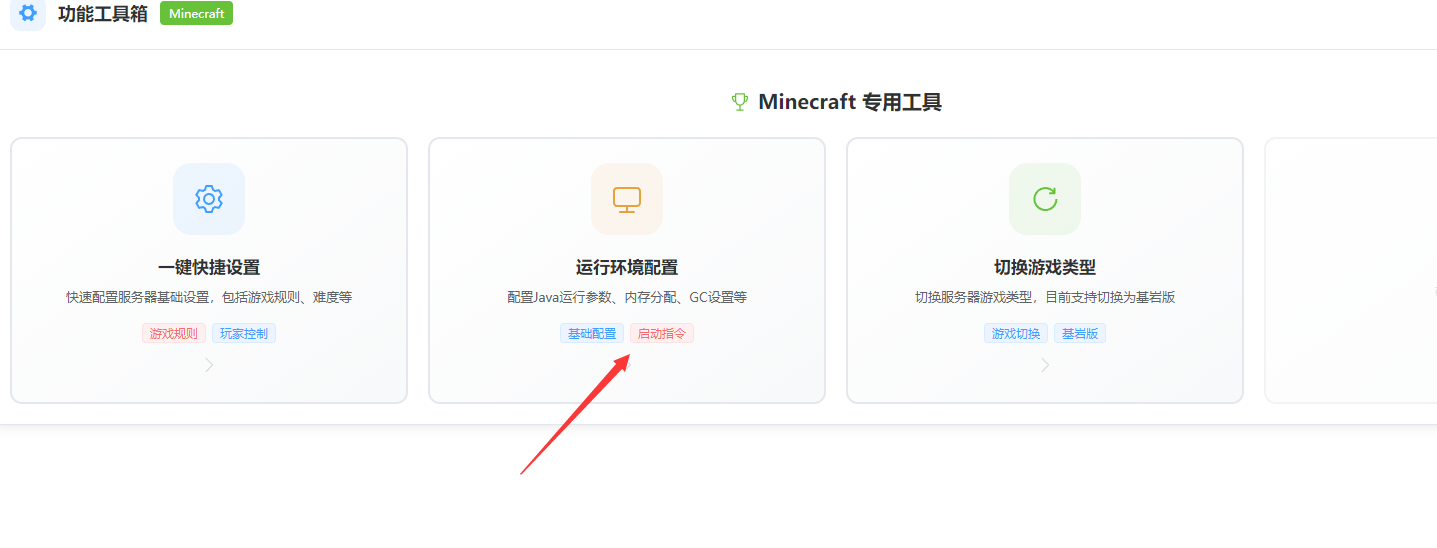
Task: Click the 基础配置 tag
Action: click(592, 334)
